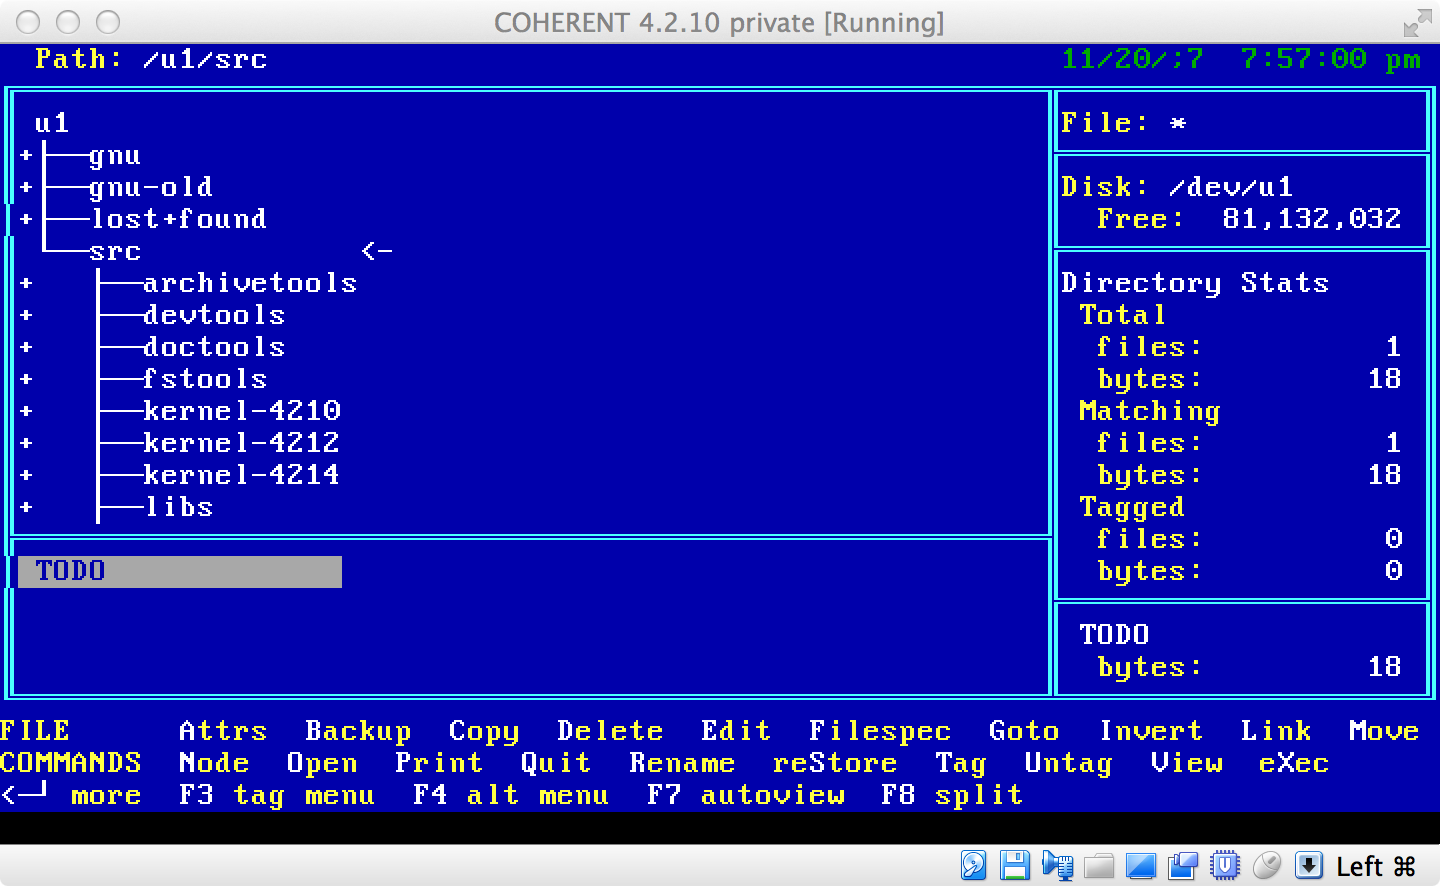Image resolution: width=1440 pixels, height=886 pixels.
Task: Click the F7 autoview option
Action: point(745,795)
